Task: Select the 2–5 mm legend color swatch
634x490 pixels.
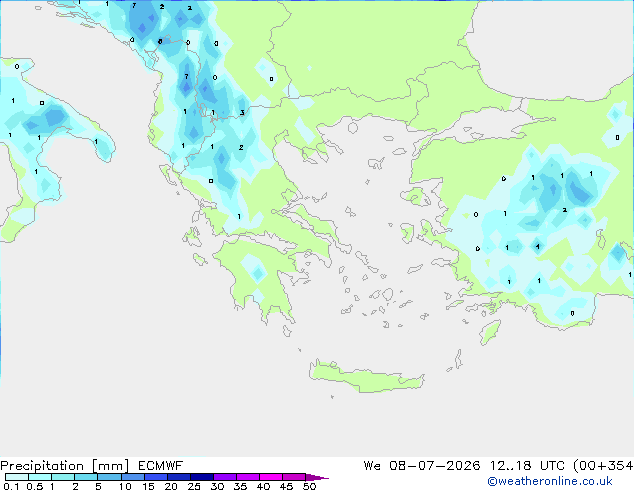Action: pyautogui.click(x=86, y=477)
